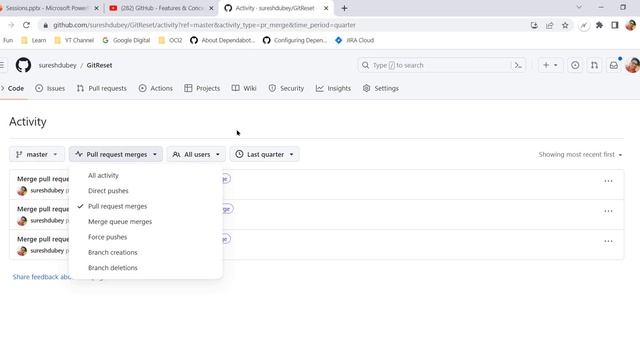
Task: Open options menu for second merge entry
Action: 608,211
